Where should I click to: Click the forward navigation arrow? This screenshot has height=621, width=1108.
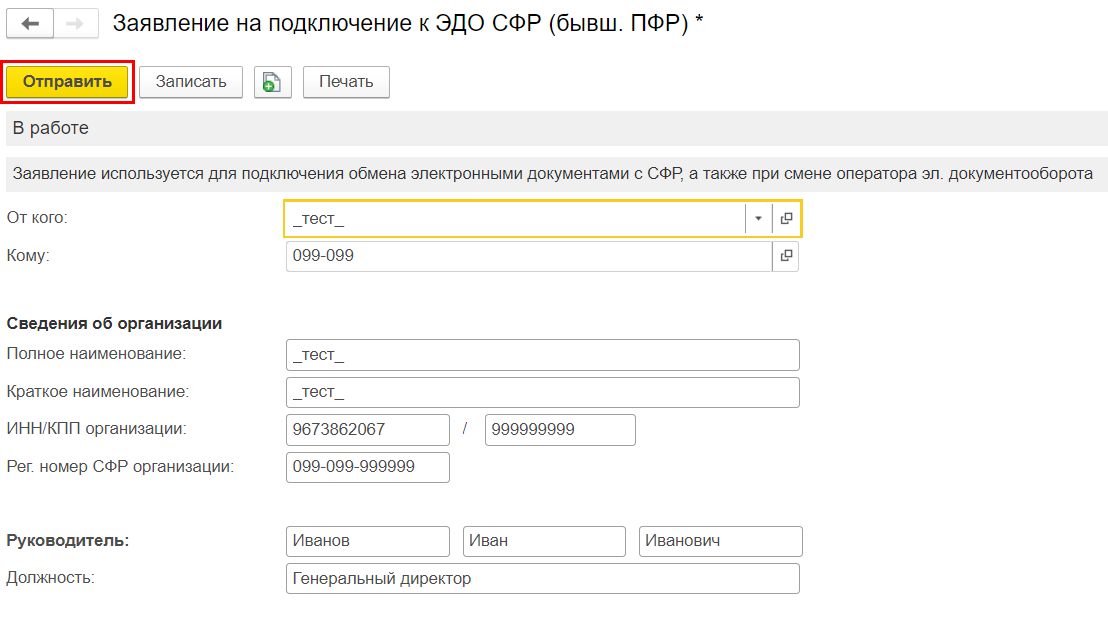point(75,24)
